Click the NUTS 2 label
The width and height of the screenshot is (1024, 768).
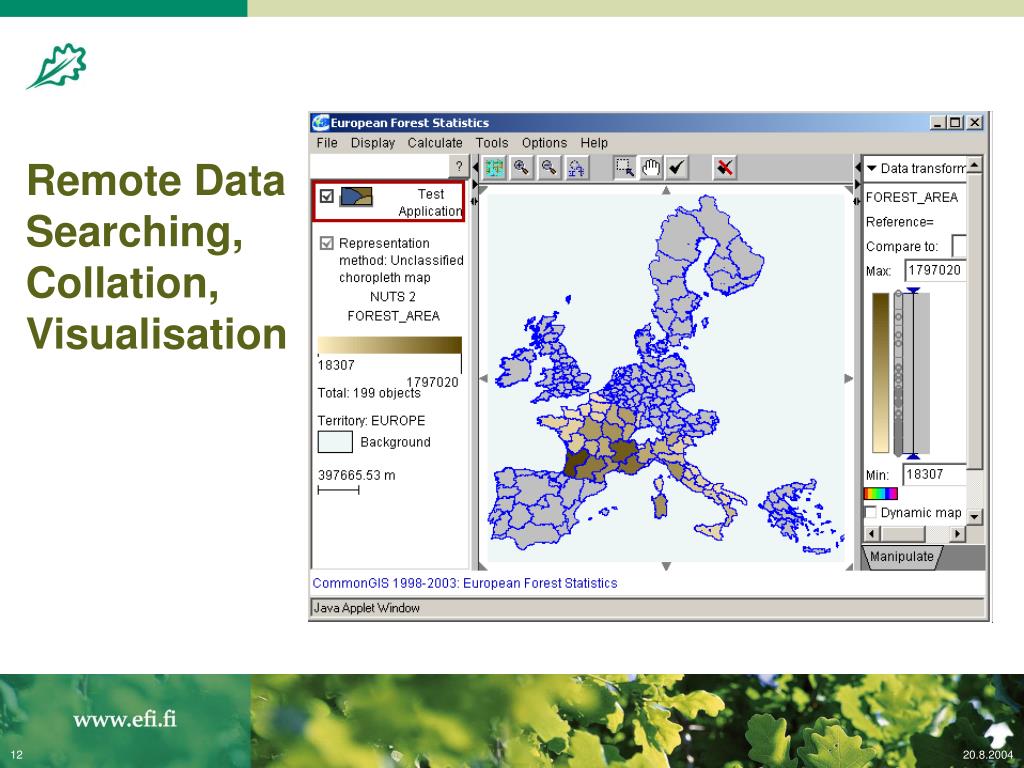pos(392,296)
